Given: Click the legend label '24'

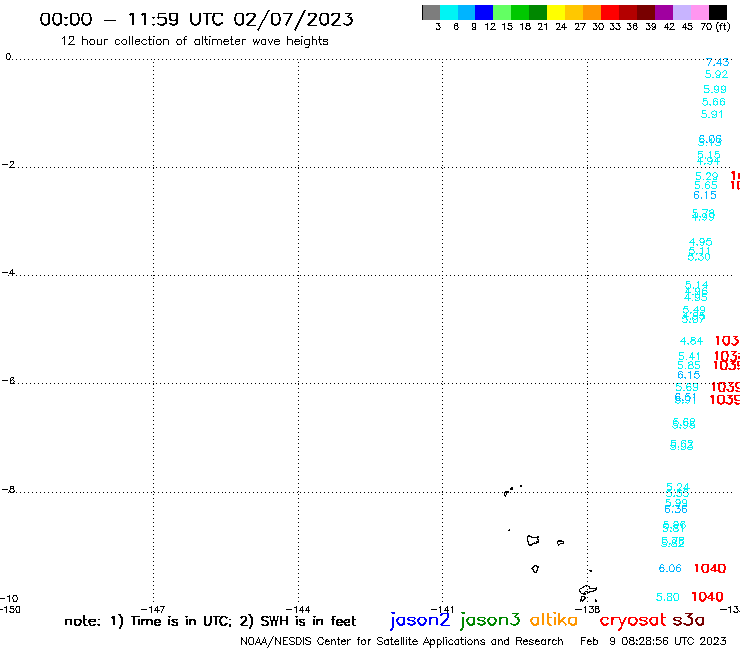Looking at the screenshot, I should click(561, 27).
